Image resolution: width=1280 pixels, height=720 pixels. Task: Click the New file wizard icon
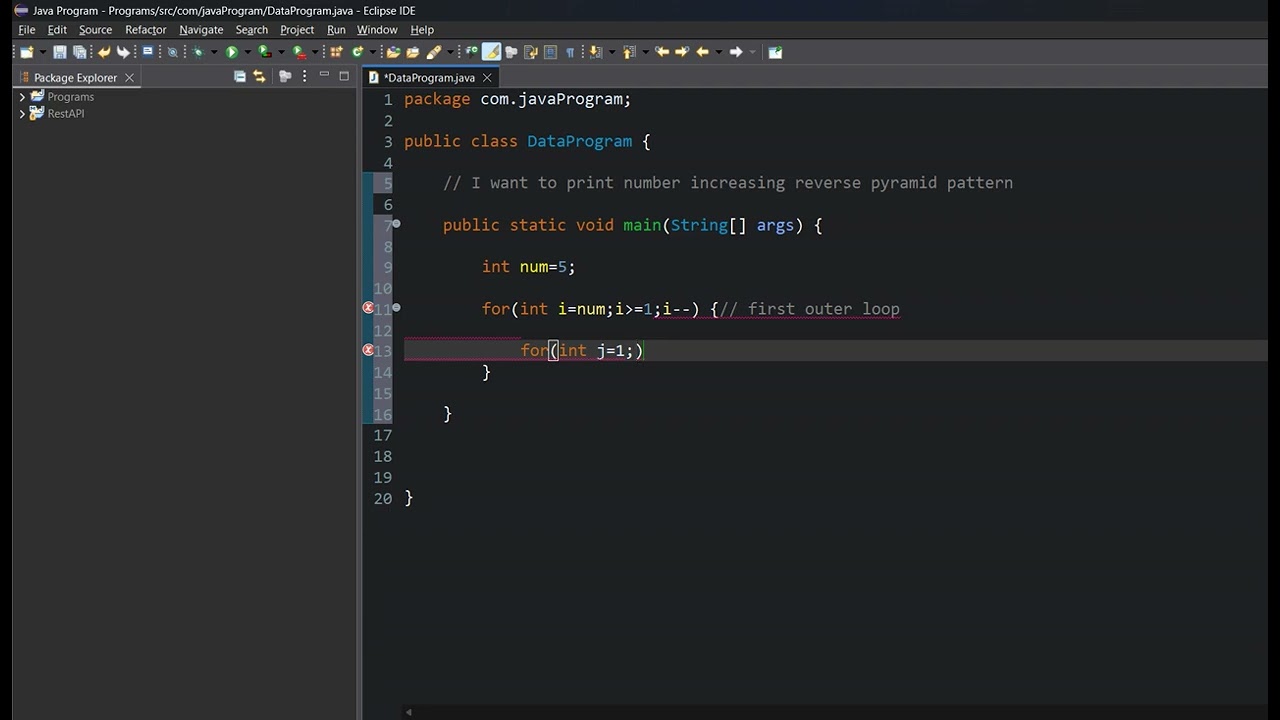27,52
